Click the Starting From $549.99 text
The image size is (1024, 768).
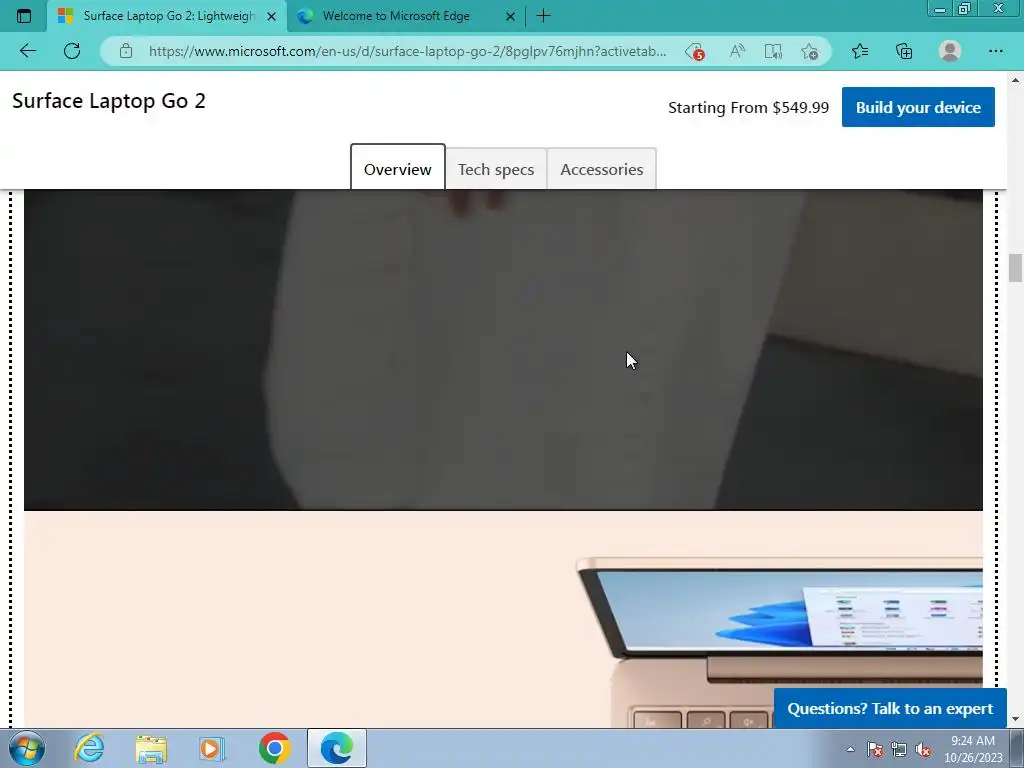(748, 107)
